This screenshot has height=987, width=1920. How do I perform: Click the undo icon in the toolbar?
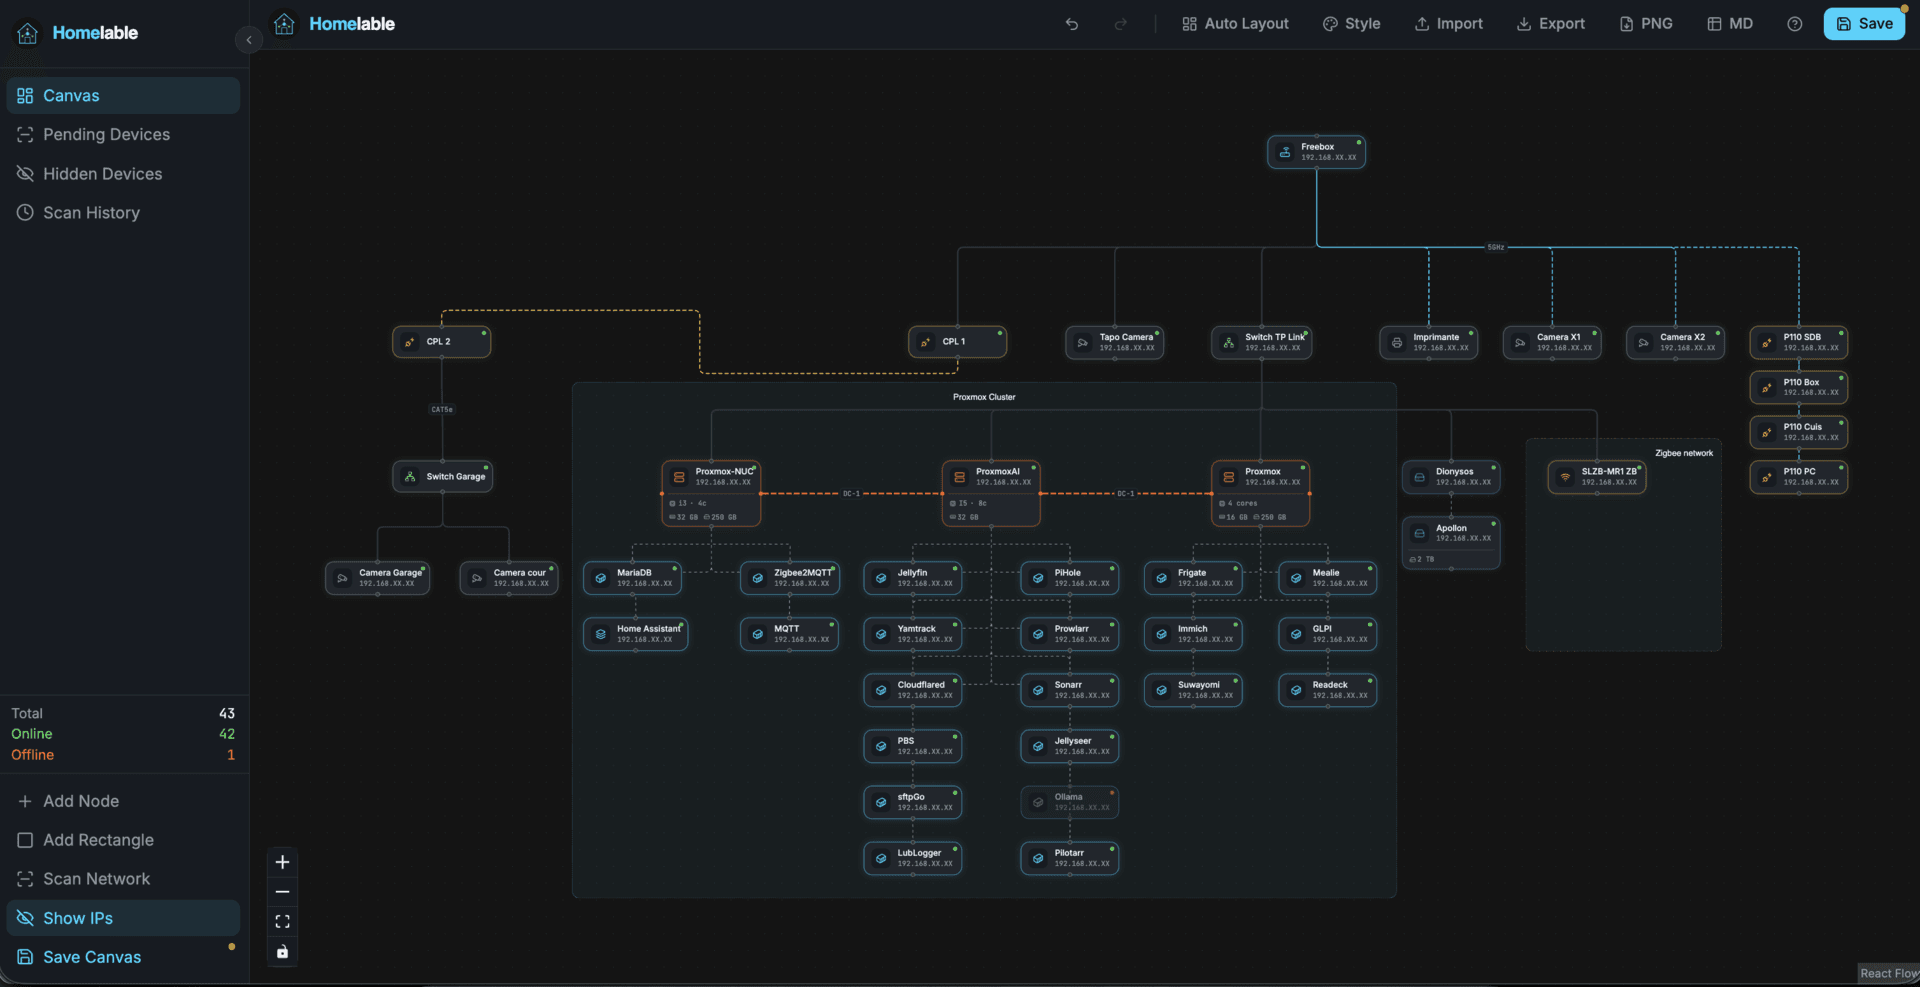tap(1072, 23)
